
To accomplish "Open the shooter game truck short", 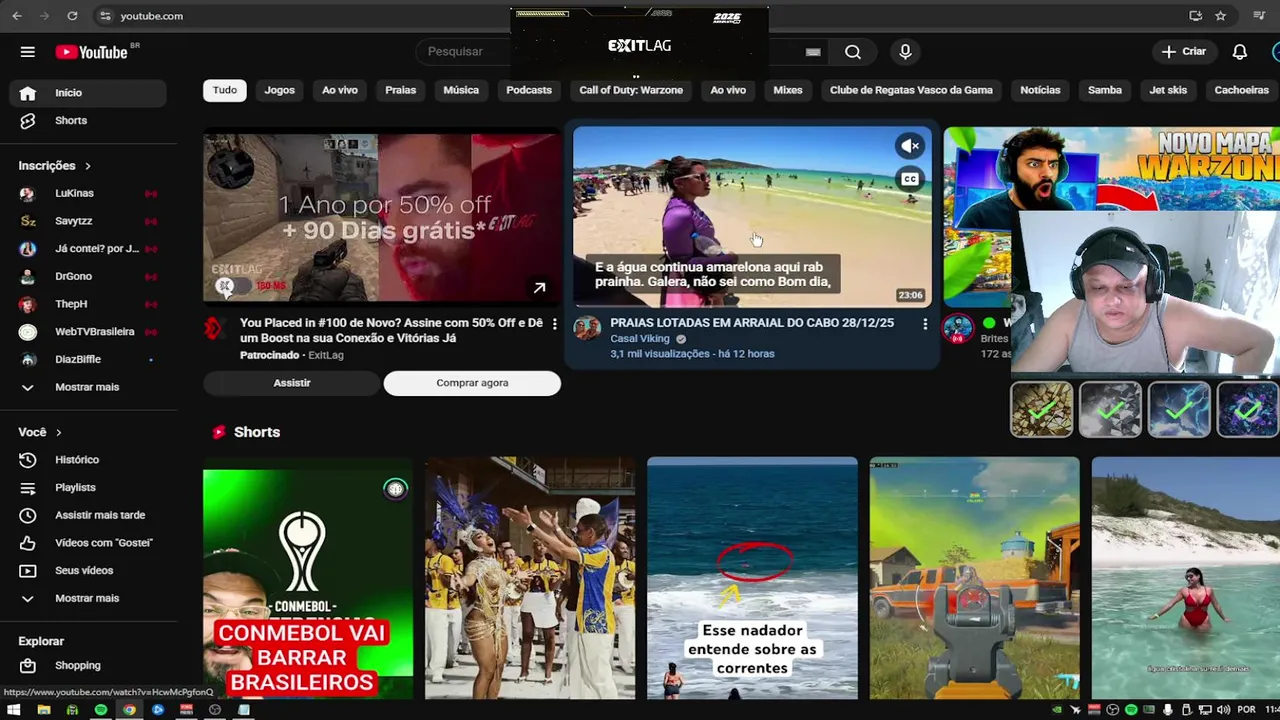I will click(x=974, y=578).
